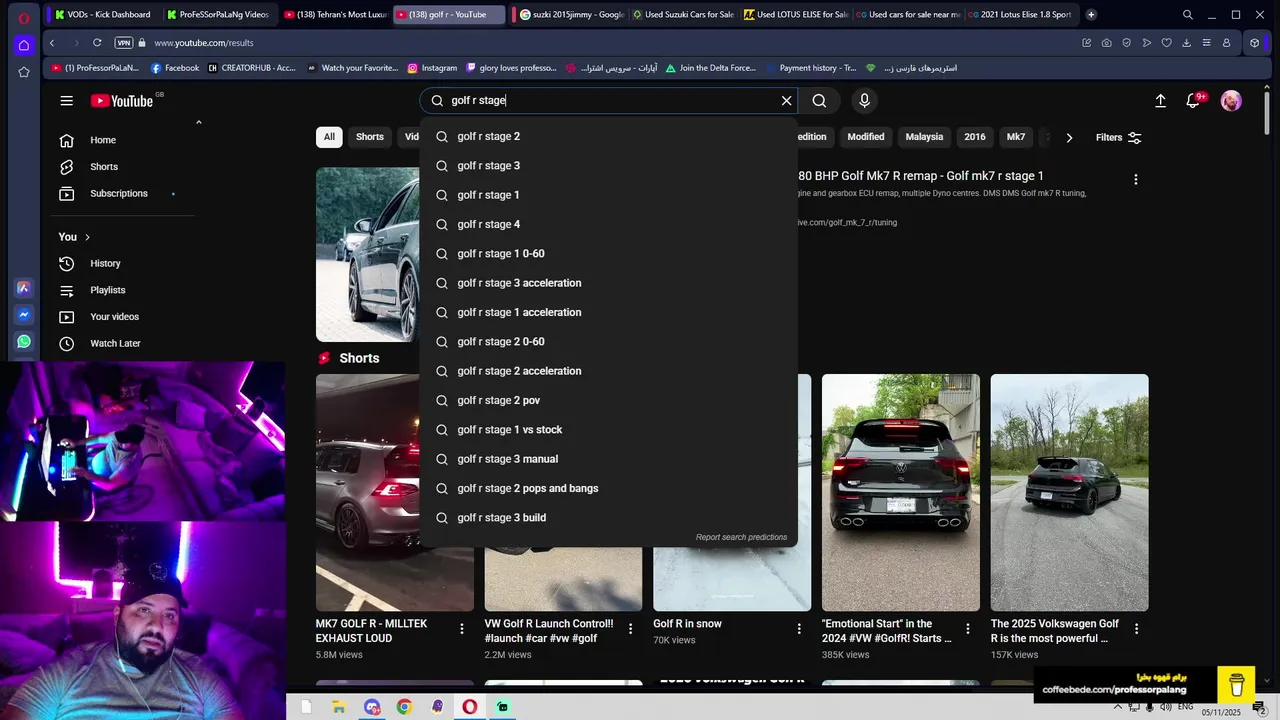1280x720 pixels.
Task: Select the Mk7 filter chip
Action: 1016,137
